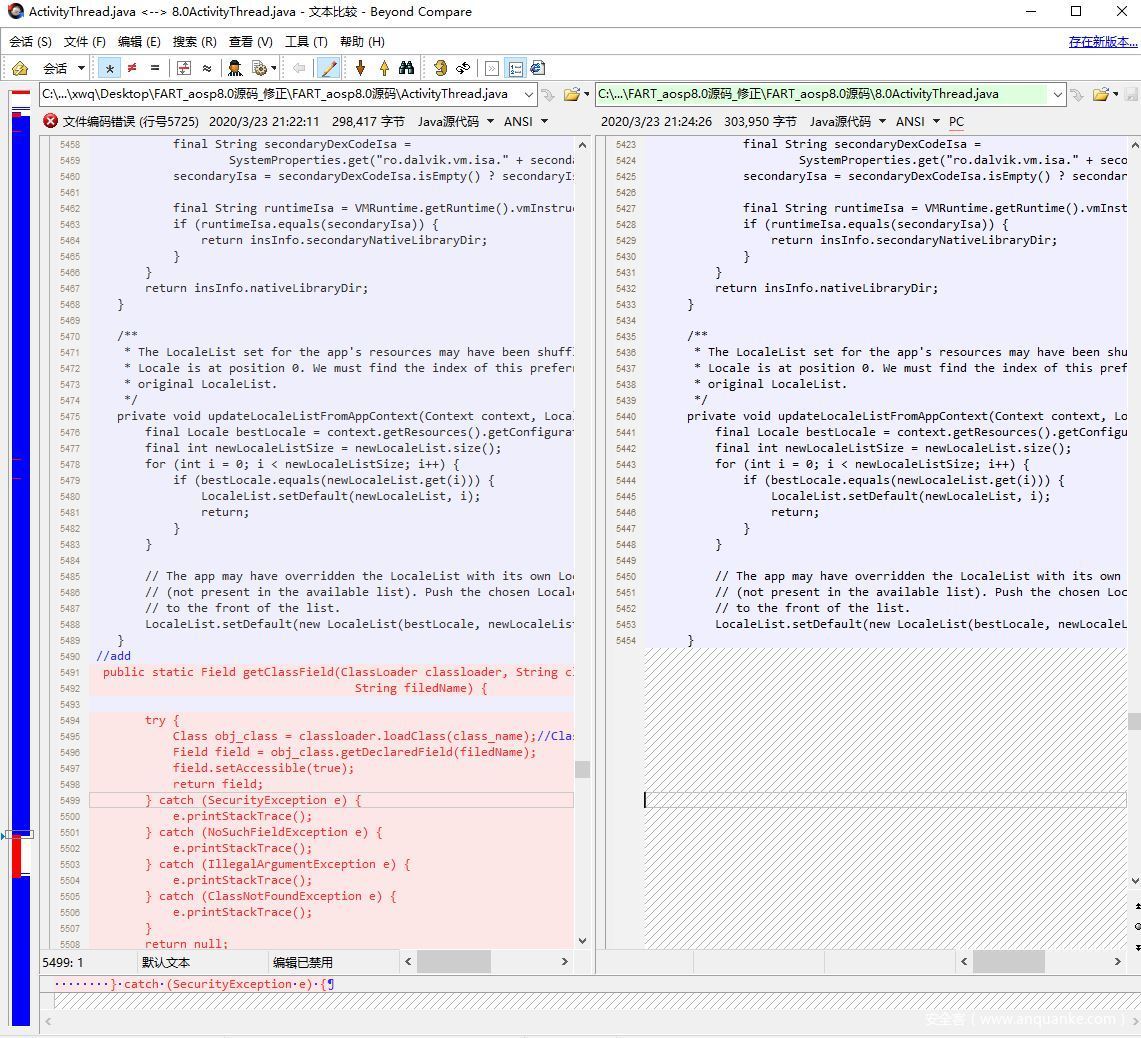Jump to the previous difference section

[x=384, y=68]
